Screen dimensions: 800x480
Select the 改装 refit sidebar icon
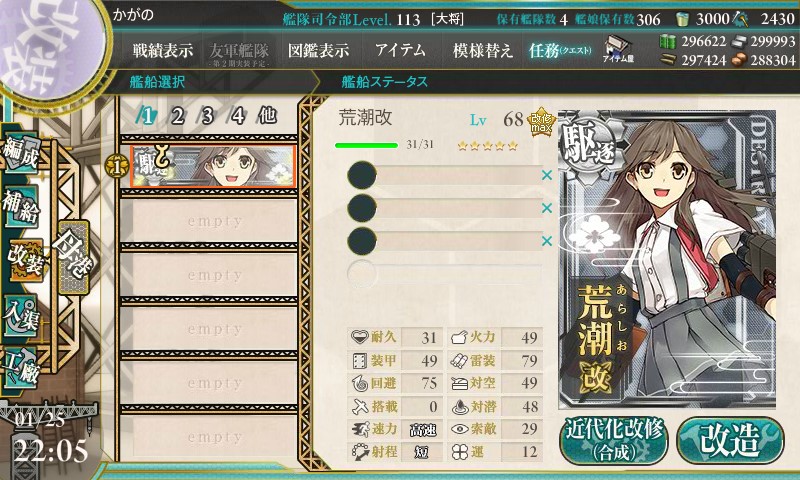(x=24, y=260)
